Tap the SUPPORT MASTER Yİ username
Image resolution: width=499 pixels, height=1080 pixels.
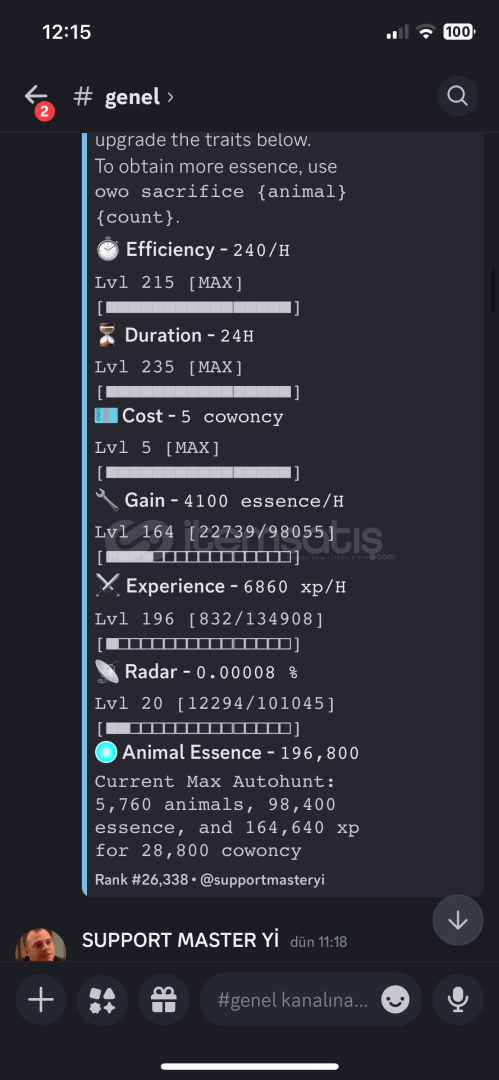click(x=181, y=939)
